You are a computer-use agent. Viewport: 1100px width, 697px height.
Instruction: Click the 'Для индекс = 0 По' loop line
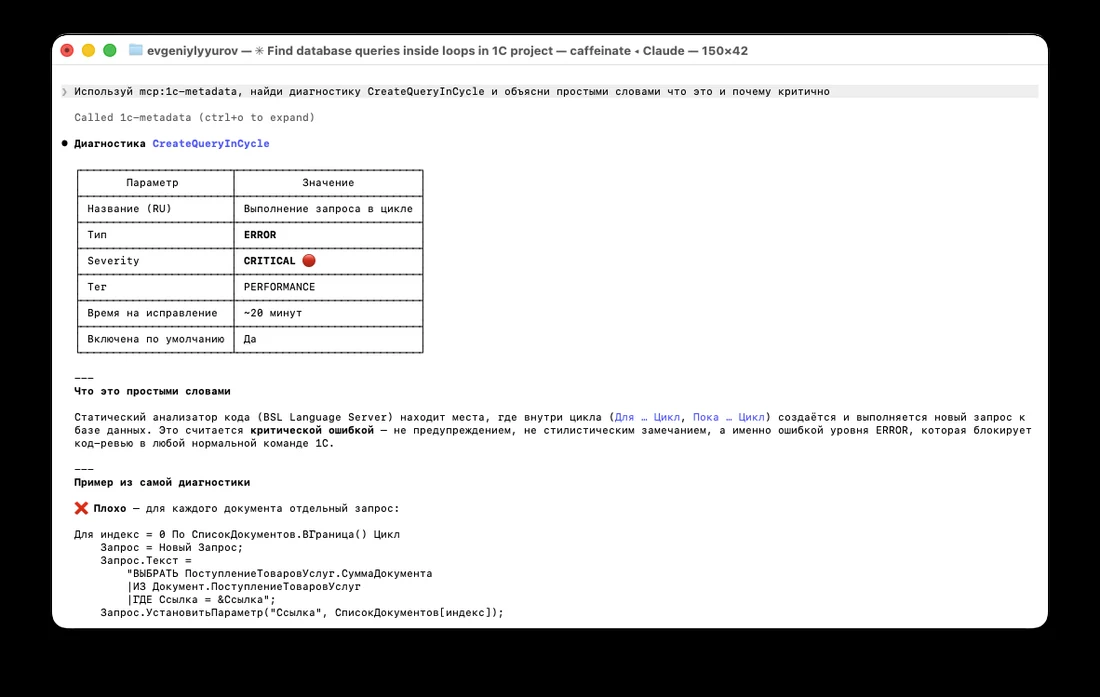click(x=237, y=534)
